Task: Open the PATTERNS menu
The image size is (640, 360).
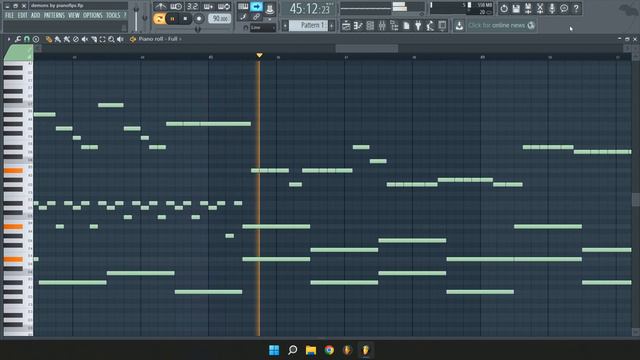Action: (x=54, y=16)
